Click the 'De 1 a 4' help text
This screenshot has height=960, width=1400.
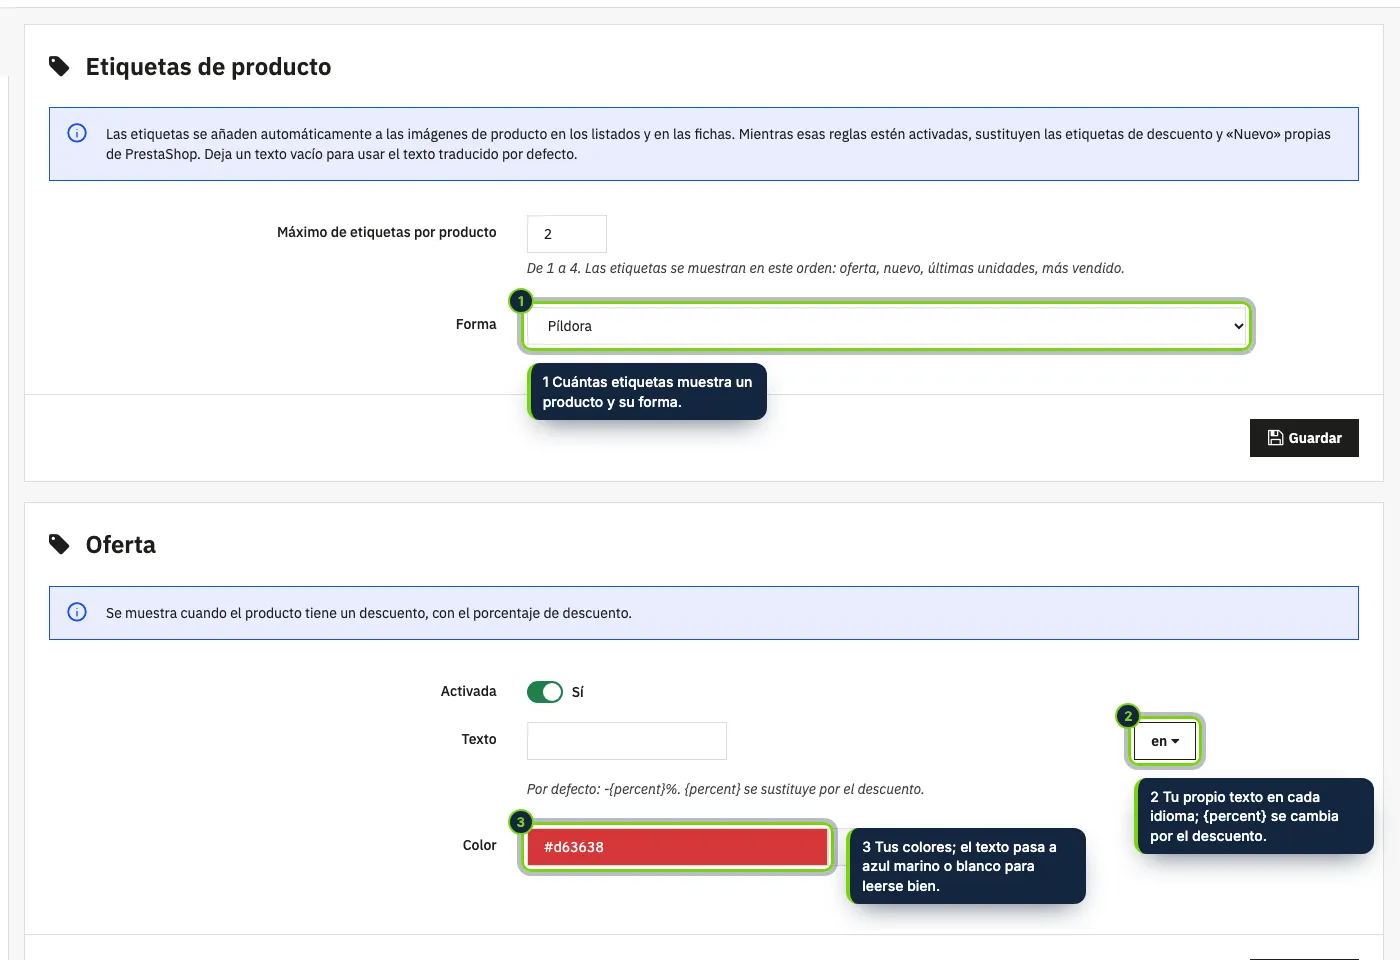(x=826, y=268)
